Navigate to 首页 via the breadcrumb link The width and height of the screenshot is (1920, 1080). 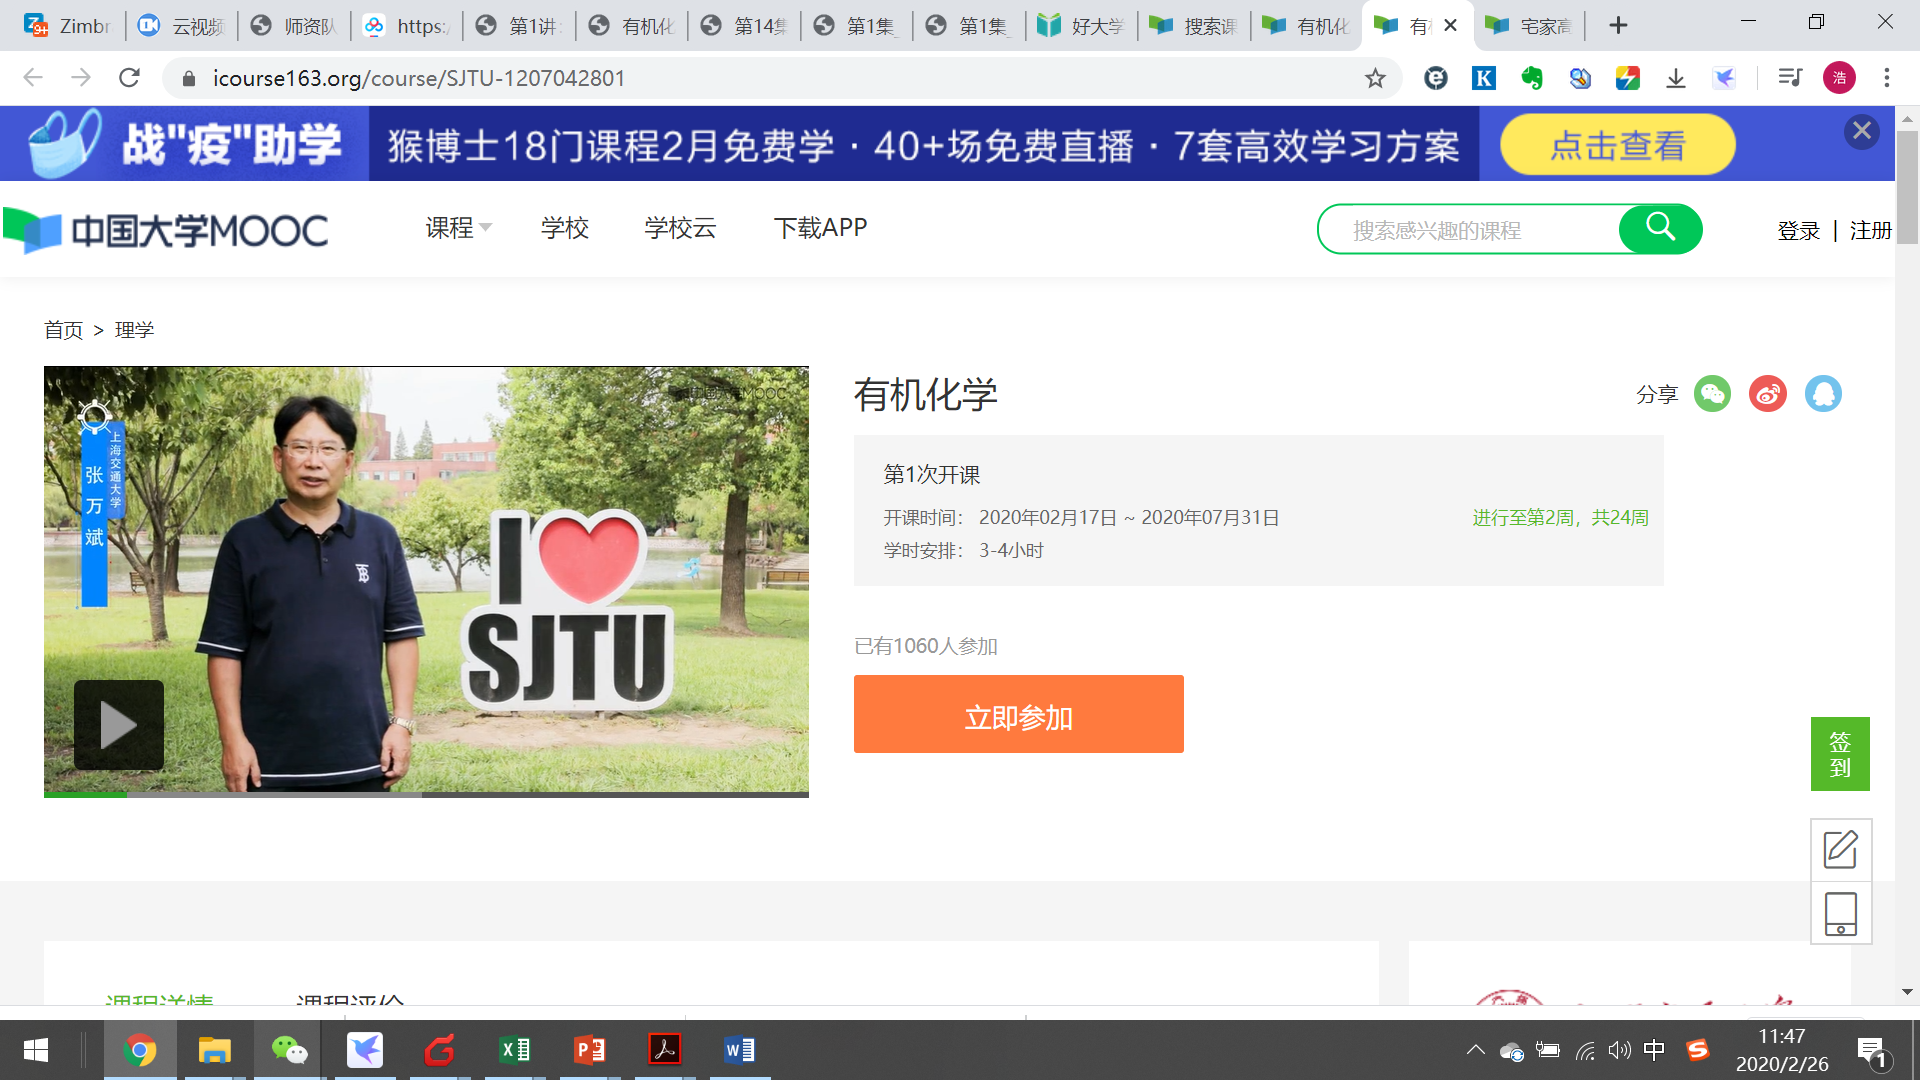click(62, 330)
